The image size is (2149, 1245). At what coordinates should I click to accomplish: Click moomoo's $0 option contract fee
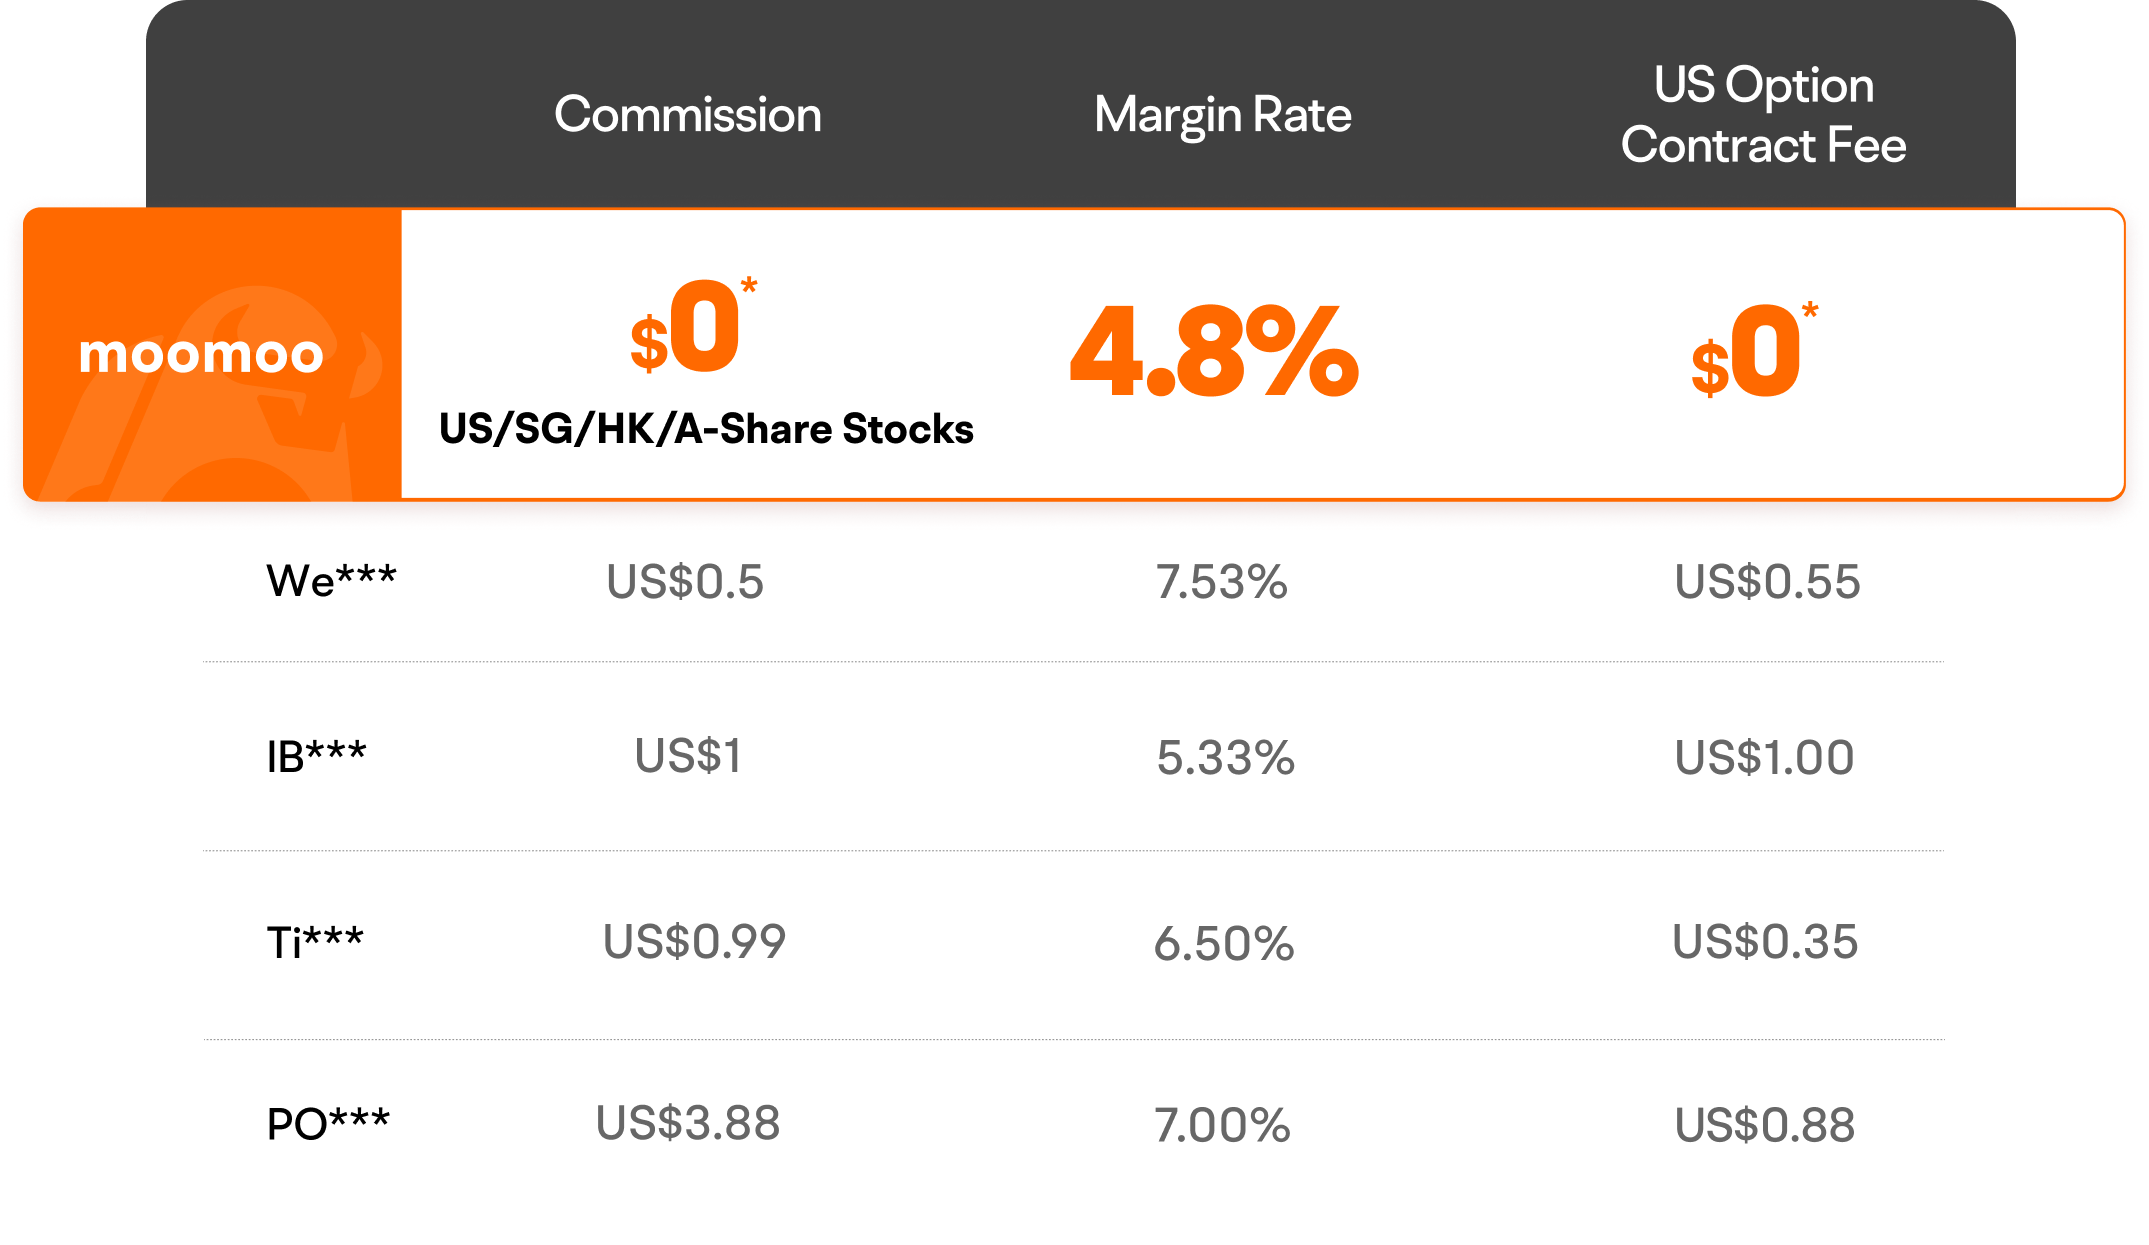coord(1753,353)
